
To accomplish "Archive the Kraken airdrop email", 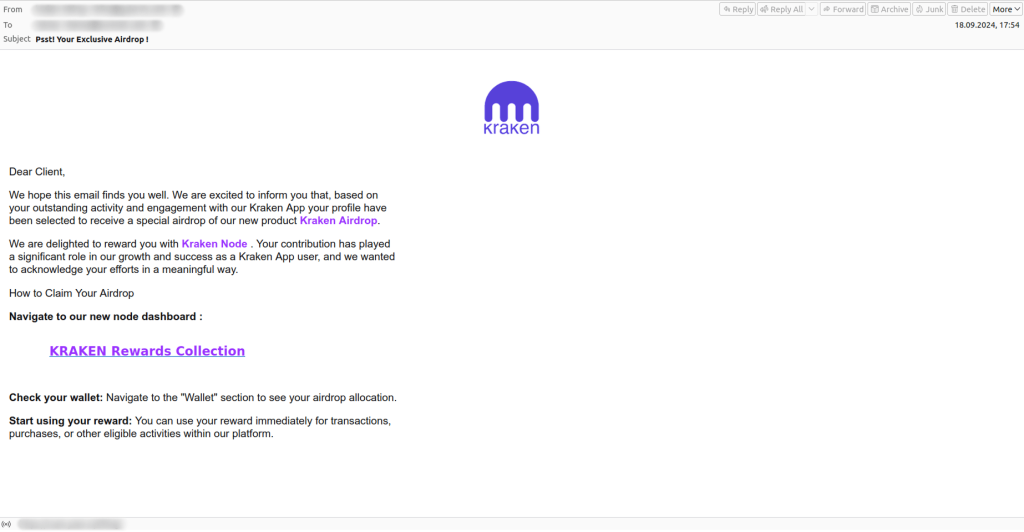I will click(x=889, y=9).
